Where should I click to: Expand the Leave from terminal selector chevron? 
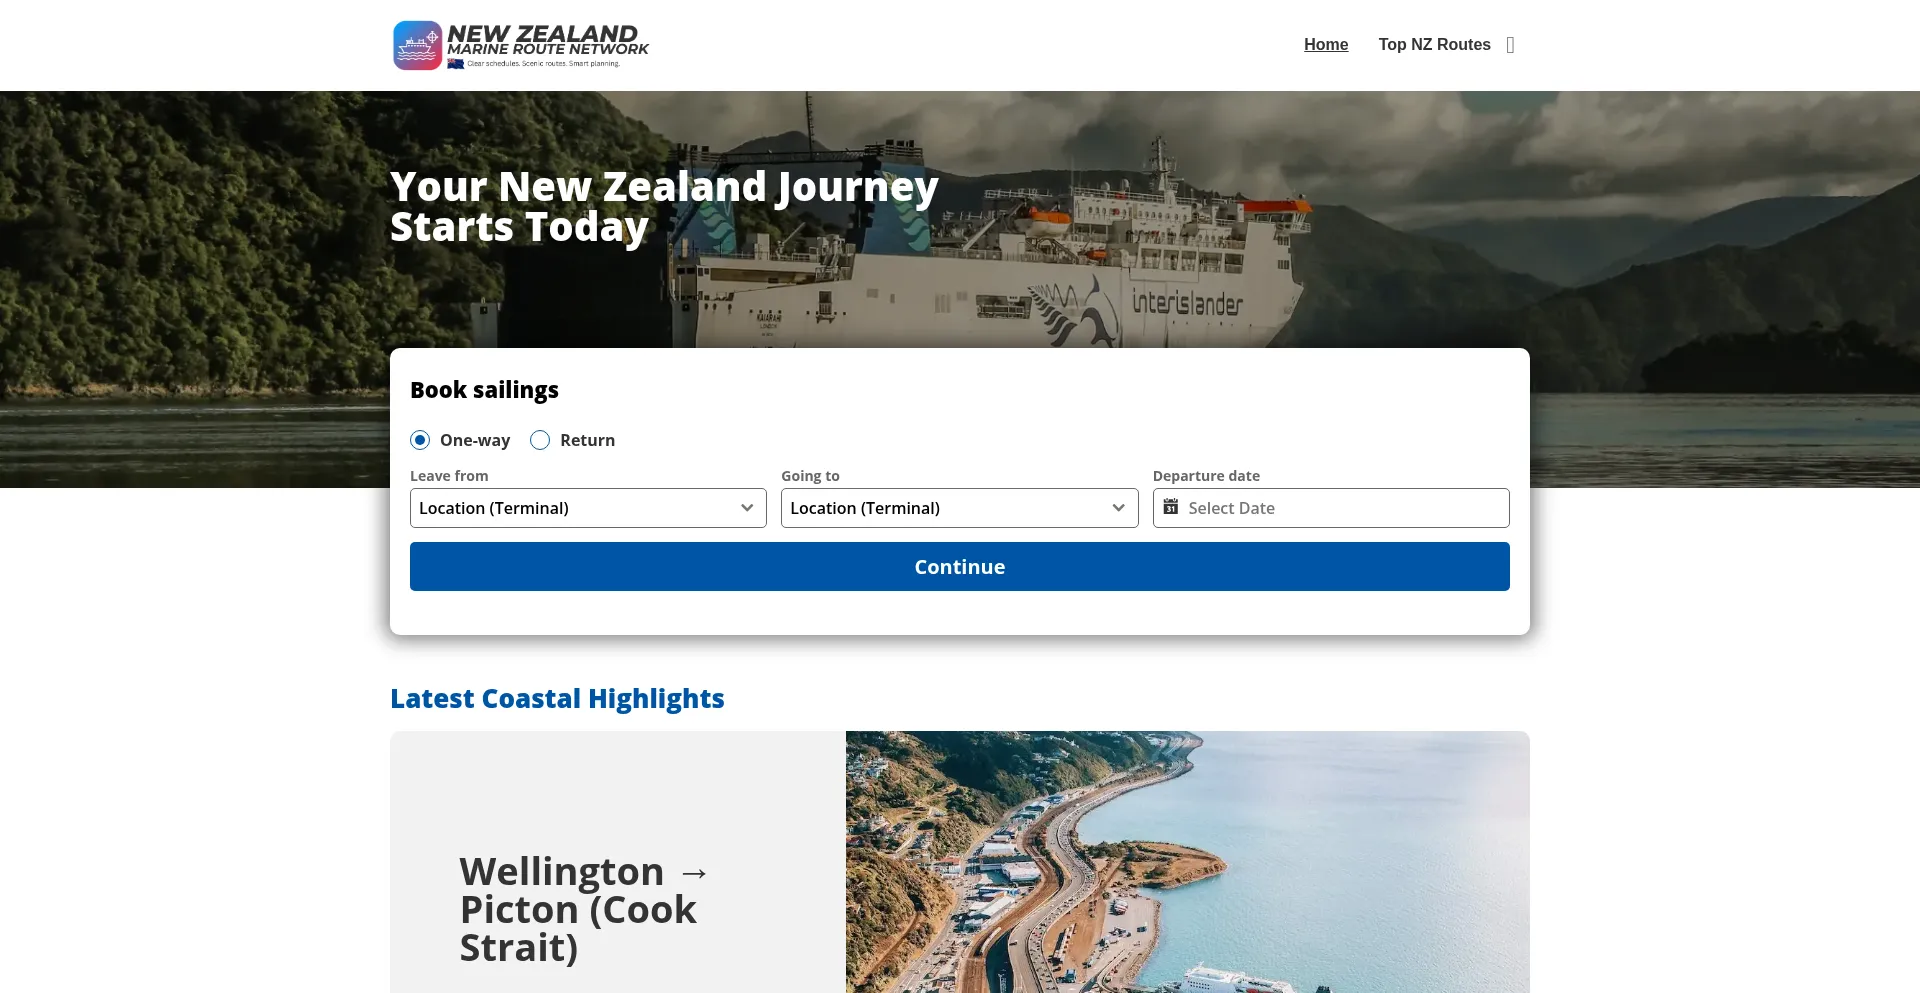coord(746,508)
